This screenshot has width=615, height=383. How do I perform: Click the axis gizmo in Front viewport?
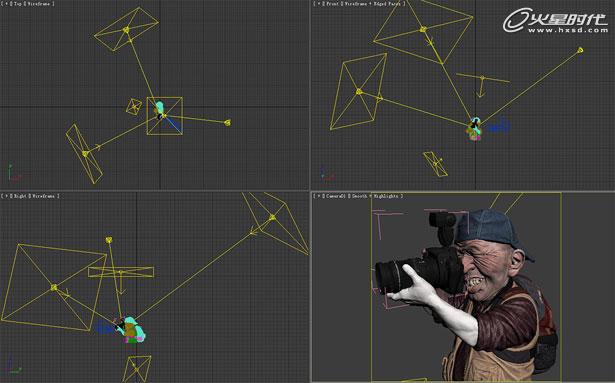click(327, 173)
